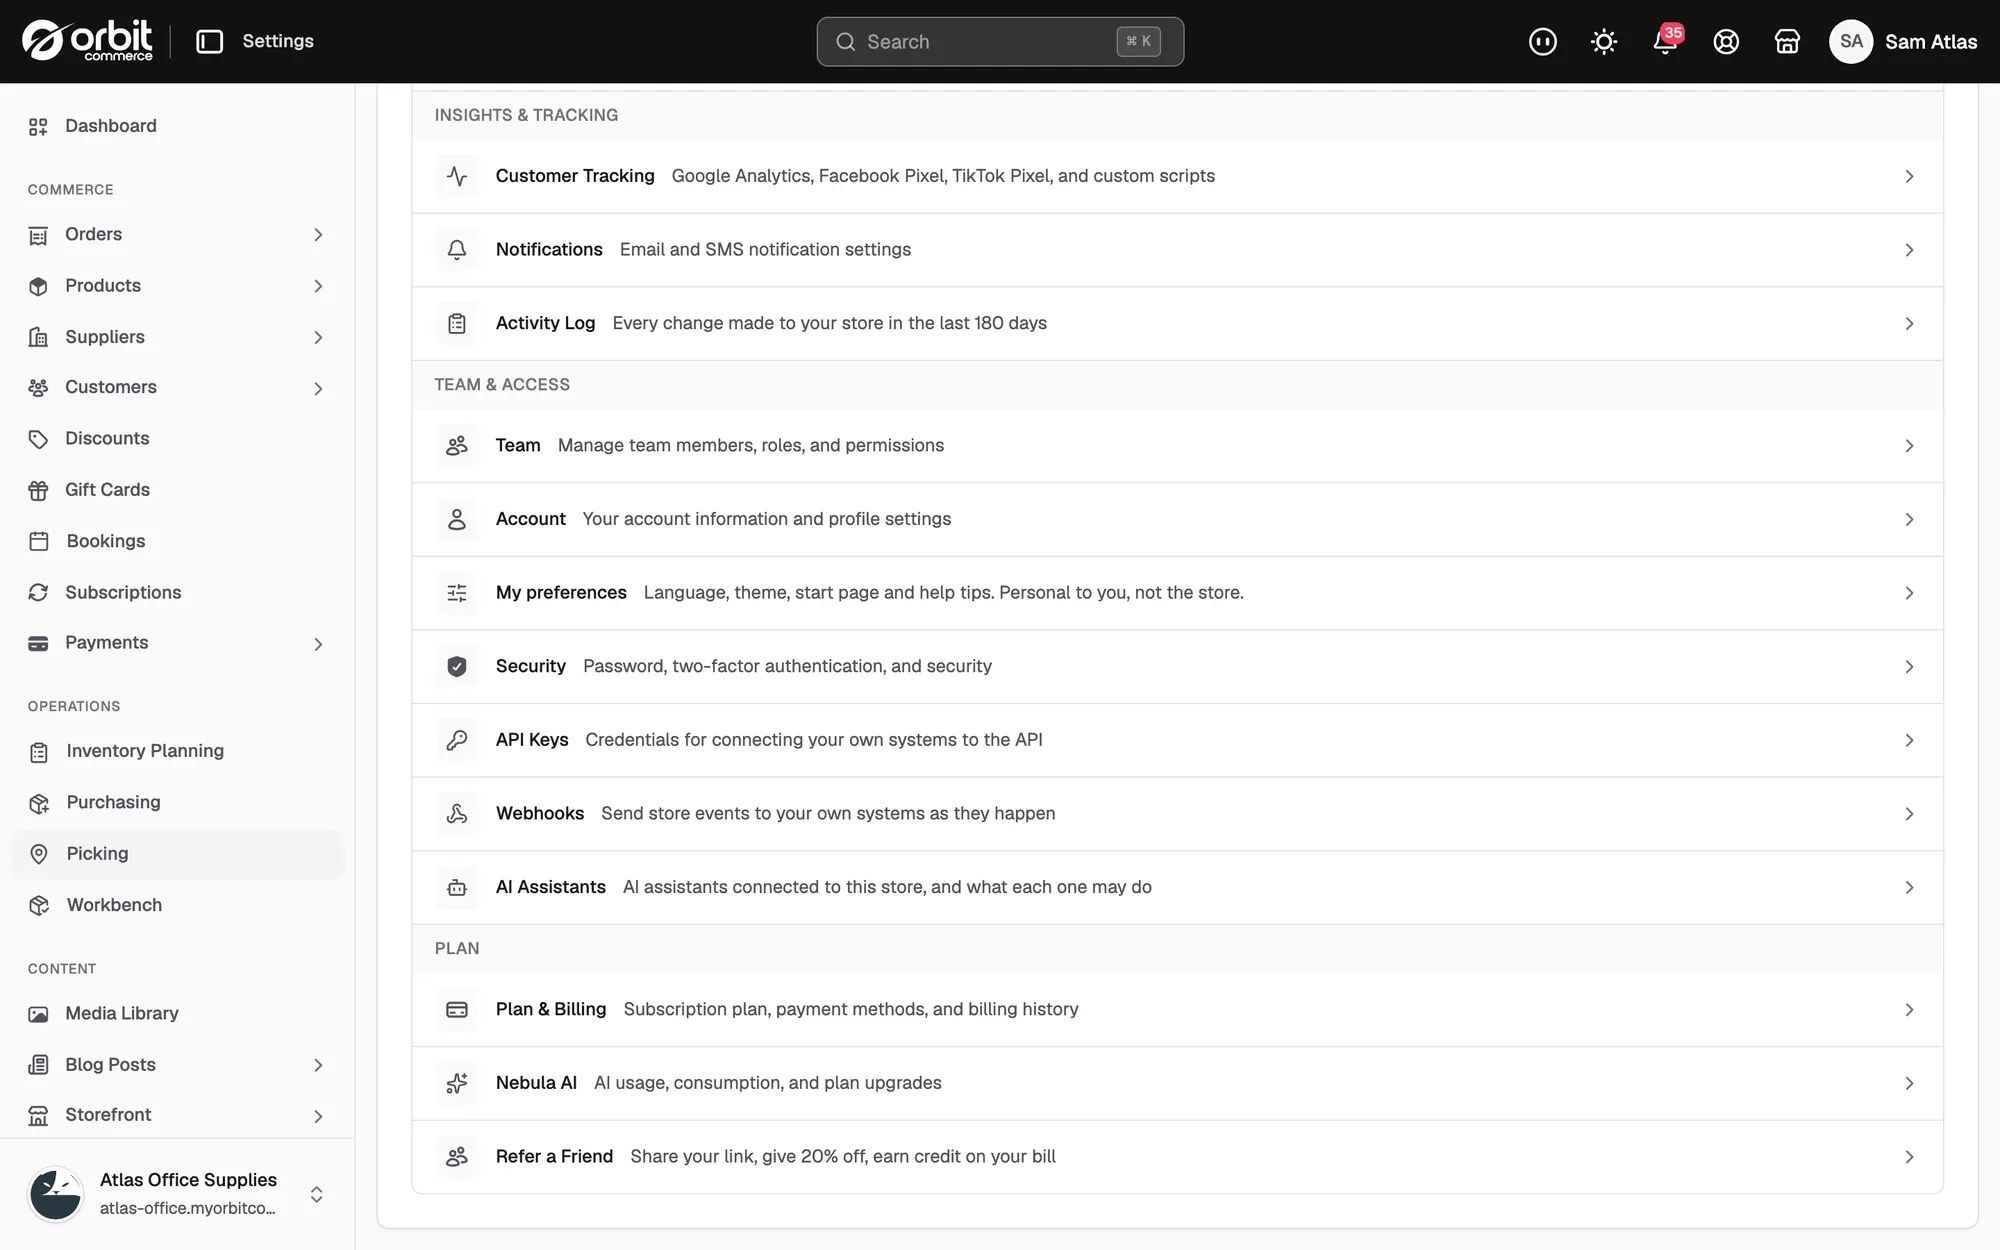Click the Webhooks icon
2000x1250 pixels.
(457, 813)
